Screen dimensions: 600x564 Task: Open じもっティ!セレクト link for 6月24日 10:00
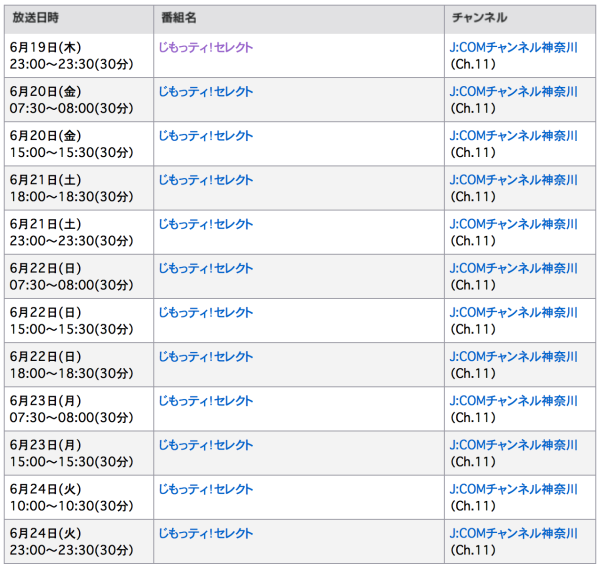point(206,489)
